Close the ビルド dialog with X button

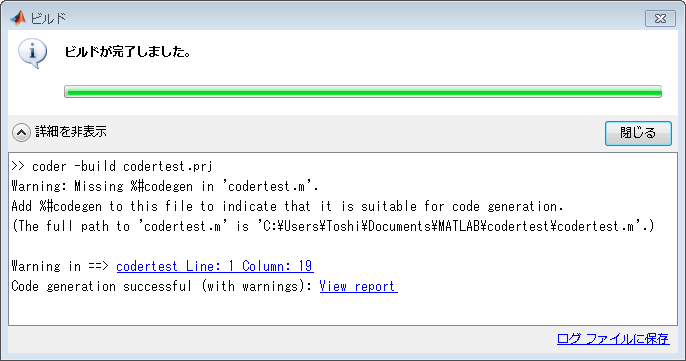[x=660, y=19]
